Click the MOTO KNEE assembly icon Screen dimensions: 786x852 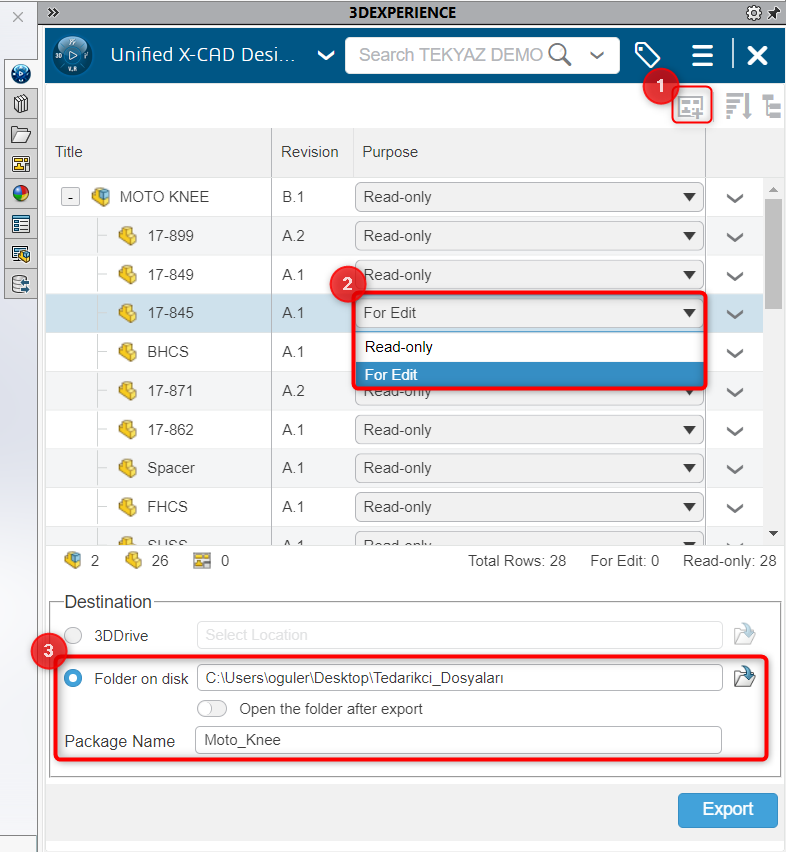[101, 197]
